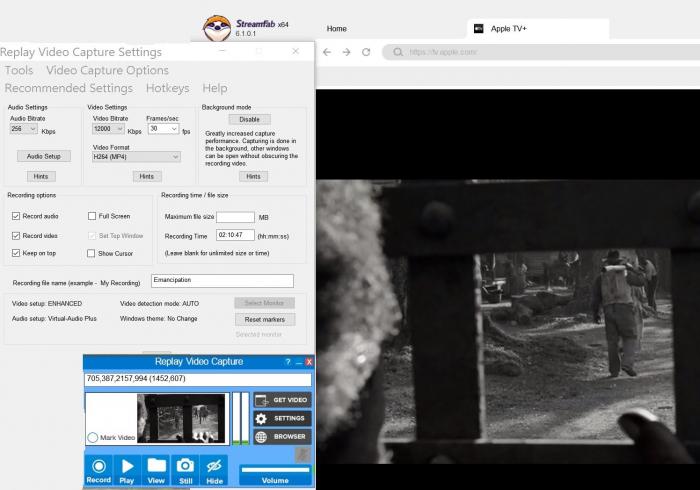The image size is (700, 490).
Task: Open the Tools menu
Action: pyautogui.click(x=19, y=71)
